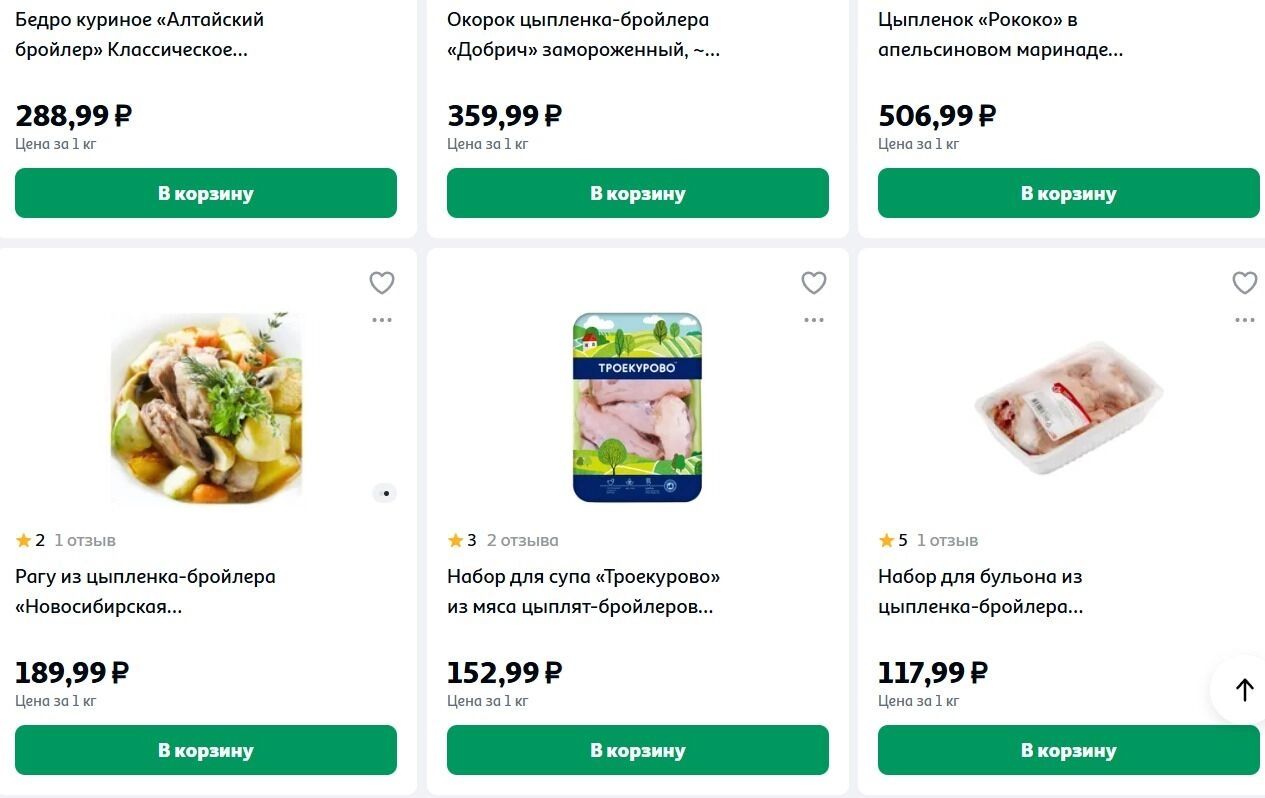1265x798 pixels.
Task: Click heart icon on Набор для бульона card
Action: click(1244, 283)
